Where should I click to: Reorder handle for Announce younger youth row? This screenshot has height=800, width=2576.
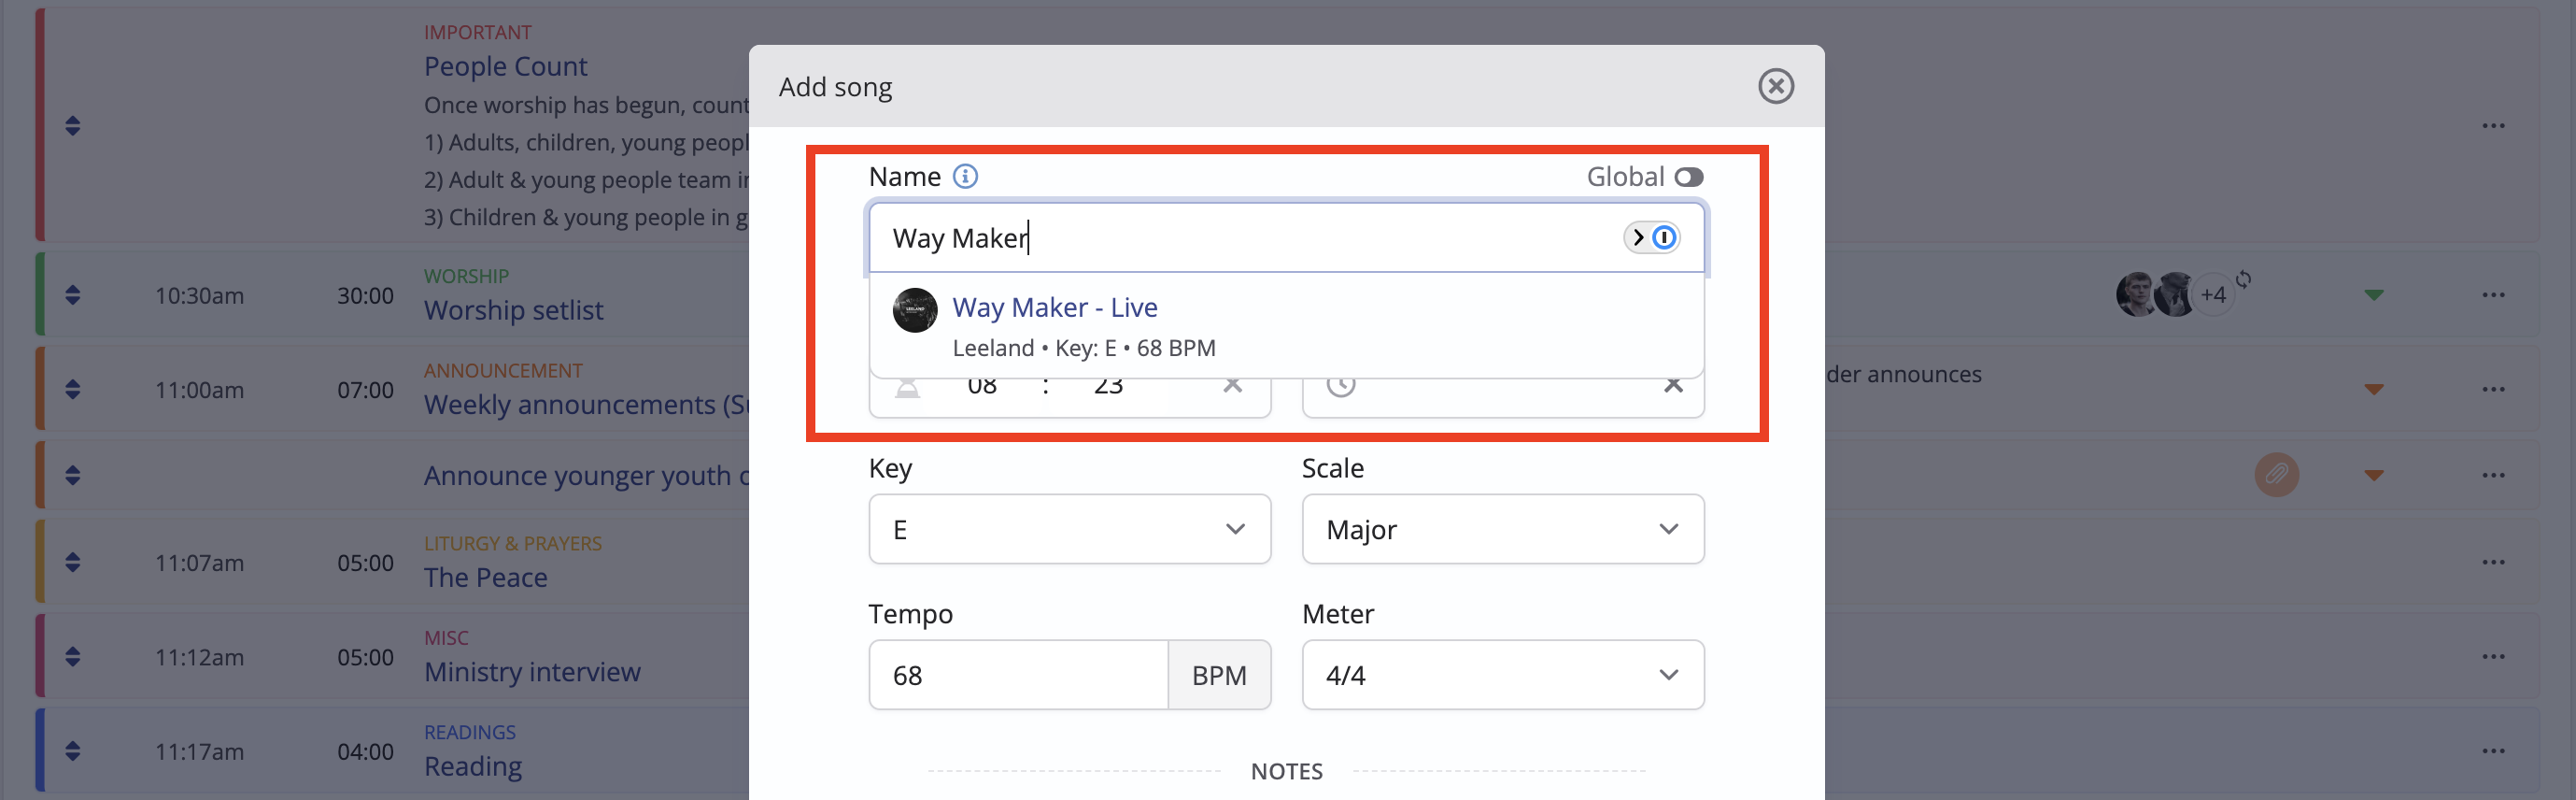72,475
